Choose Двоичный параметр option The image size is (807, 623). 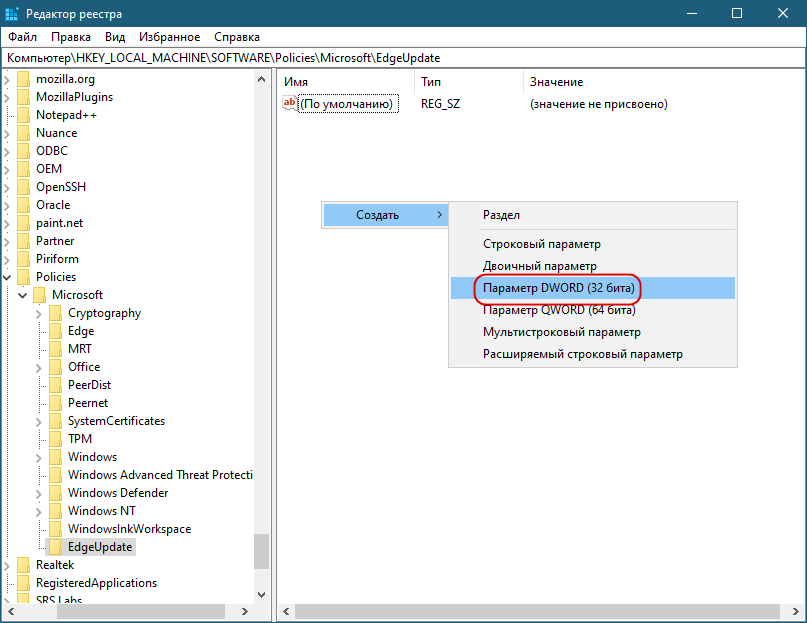(592, 266)
